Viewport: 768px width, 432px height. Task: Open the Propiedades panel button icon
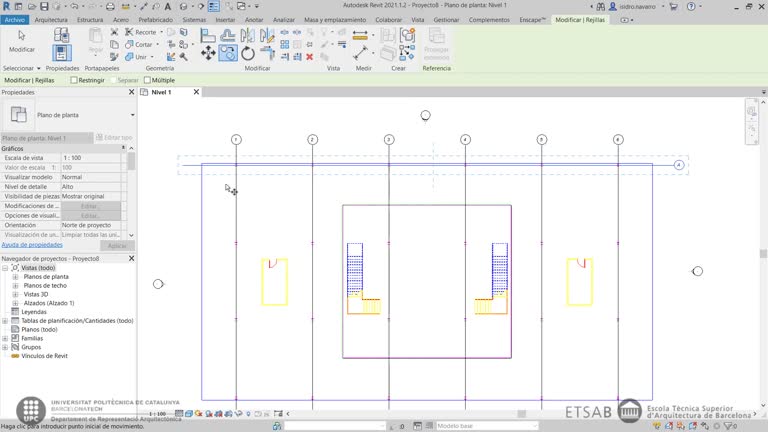pos(61,48)
